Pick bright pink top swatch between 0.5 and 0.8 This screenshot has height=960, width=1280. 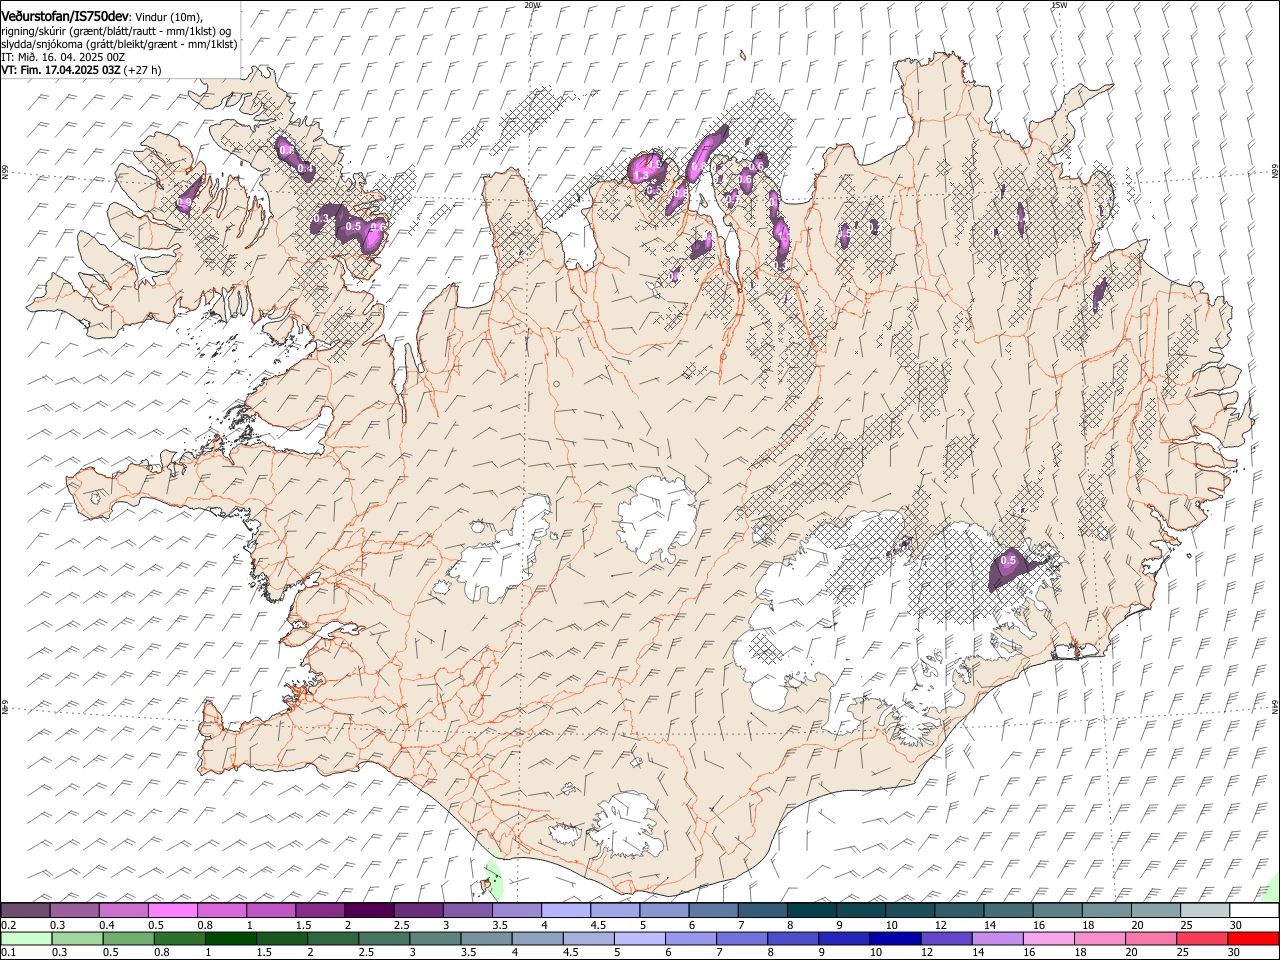point(172,910)
